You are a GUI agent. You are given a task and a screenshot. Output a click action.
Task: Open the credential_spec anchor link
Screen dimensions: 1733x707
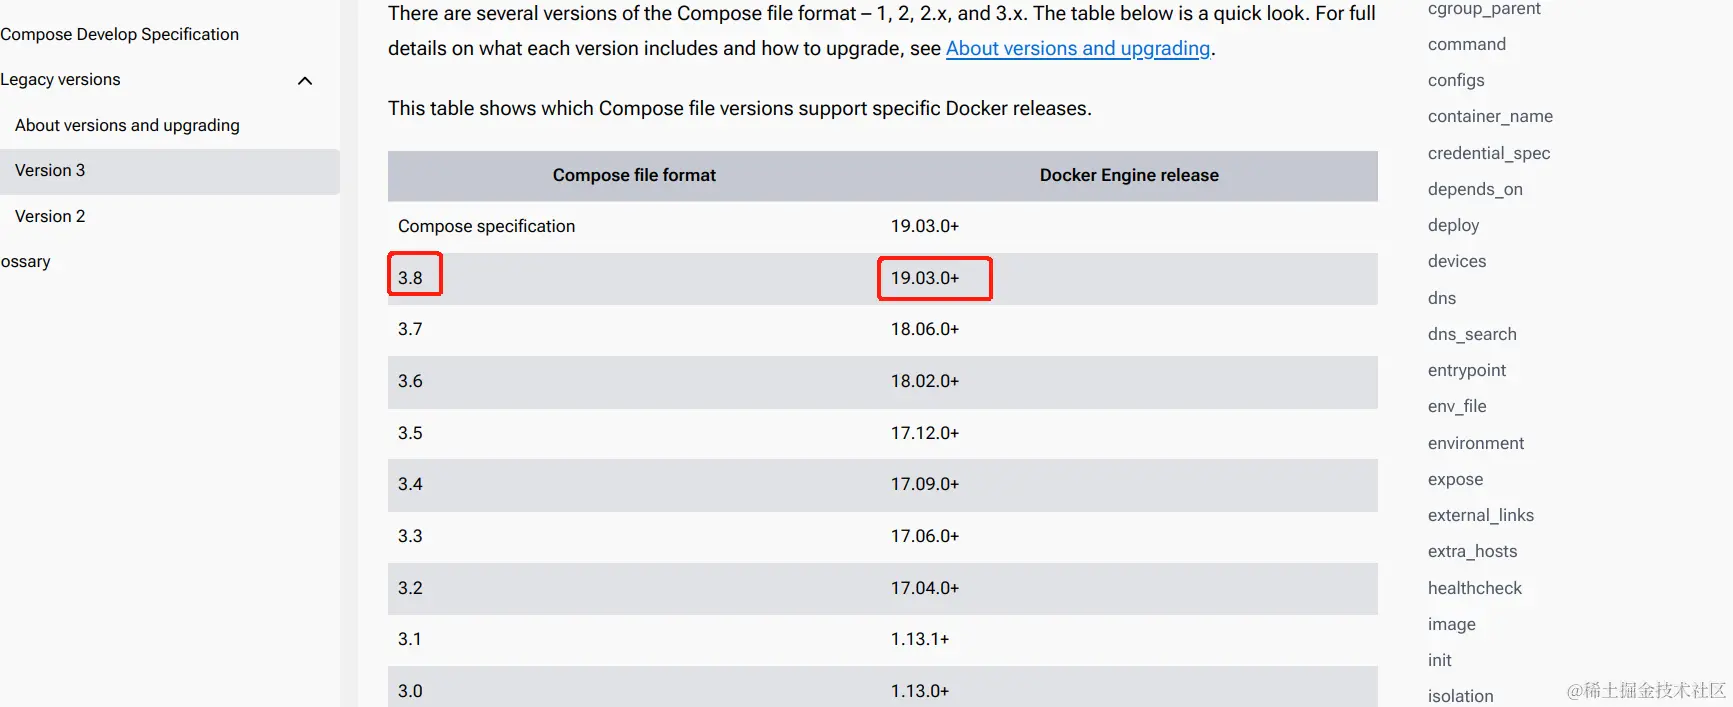[x=1489, y=153]
